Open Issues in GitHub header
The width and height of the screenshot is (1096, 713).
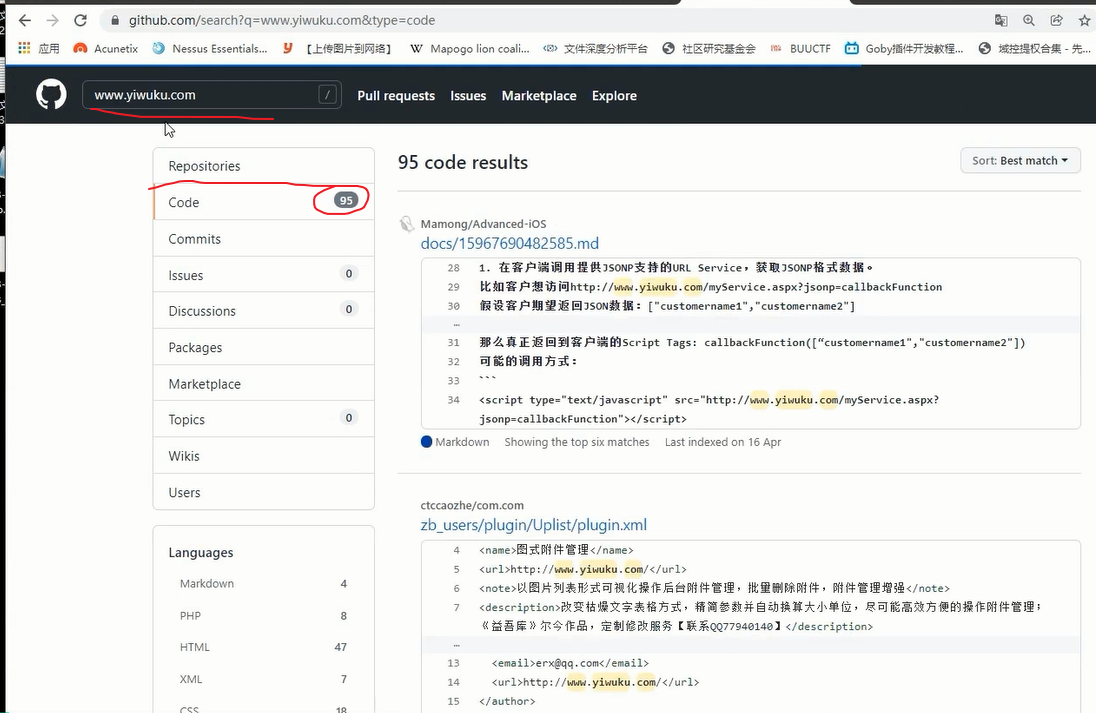point(468,96)
